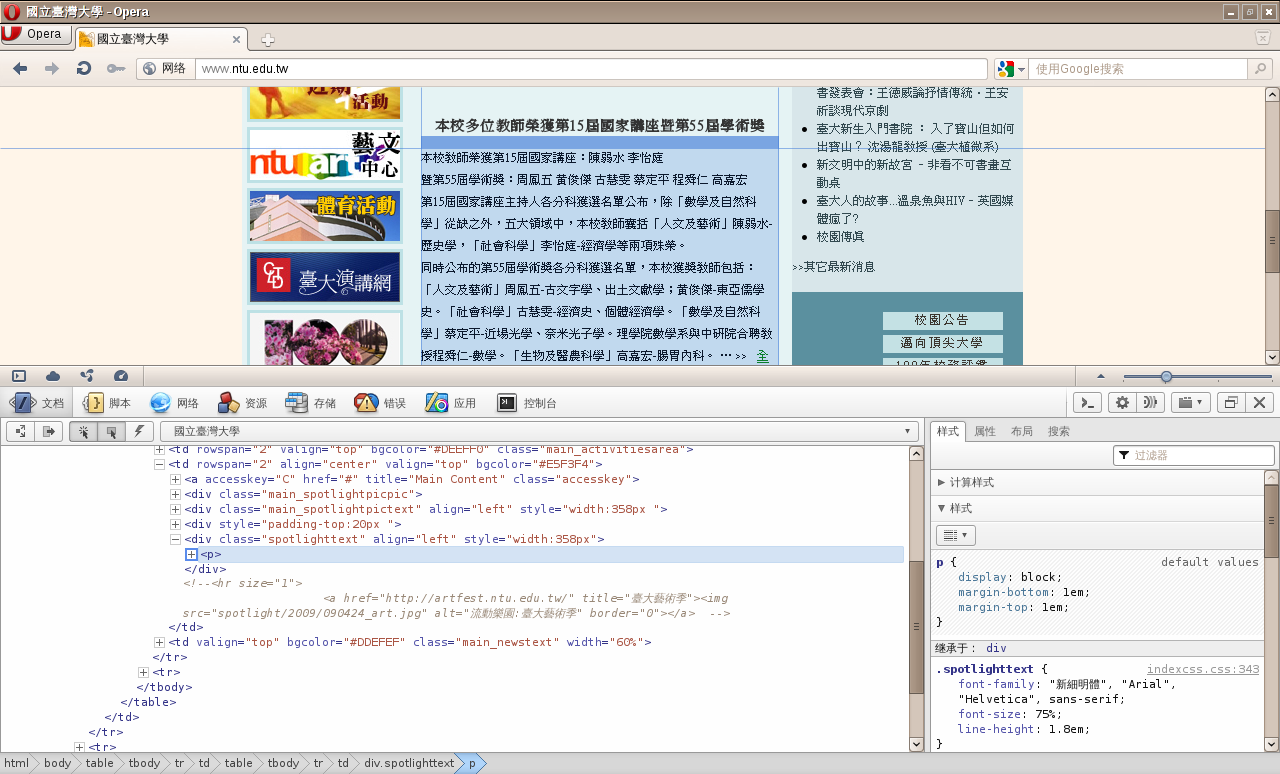Click the export DOM icon
Screen dimensions: 1280x774
(48, 431)
